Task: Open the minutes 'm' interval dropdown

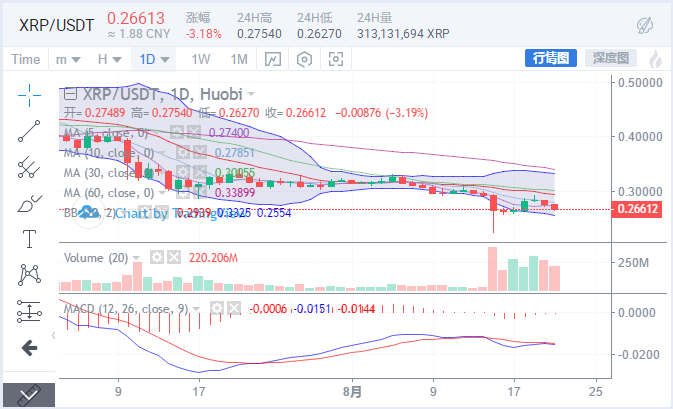Action: [x=68, y=59]
